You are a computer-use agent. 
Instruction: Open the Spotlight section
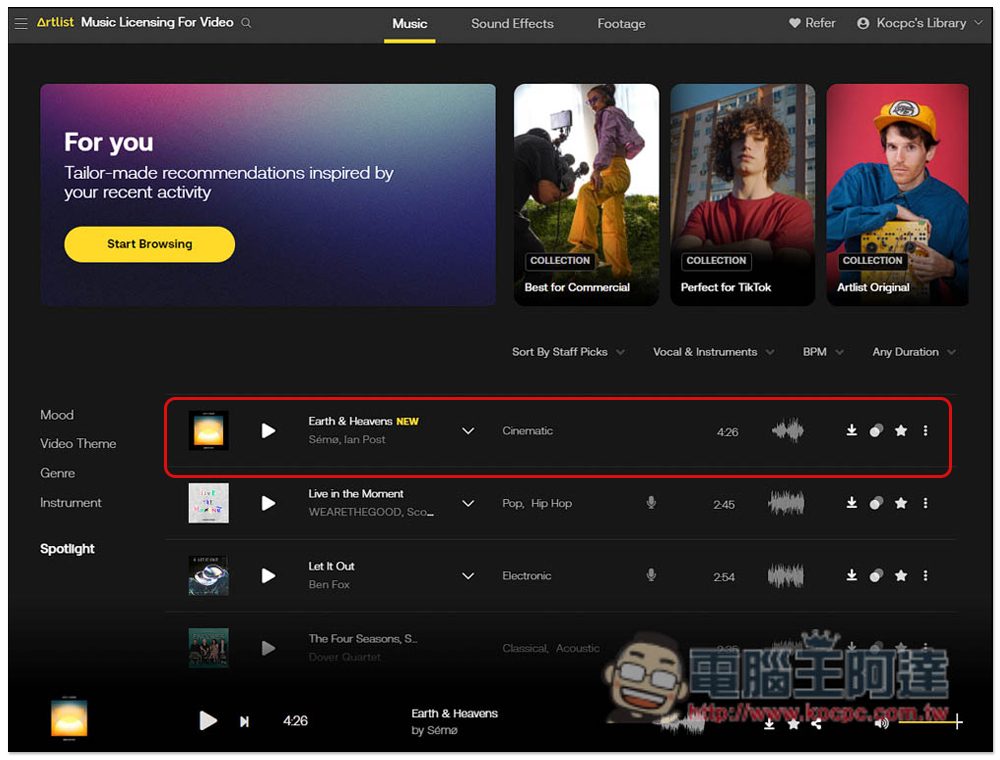click(x=67, y=549)
